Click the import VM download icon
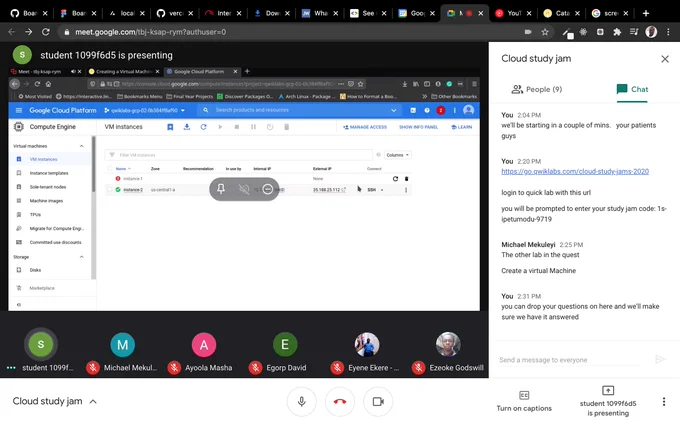Viewport: 680px width, 425px height. (x=186, y=127)
